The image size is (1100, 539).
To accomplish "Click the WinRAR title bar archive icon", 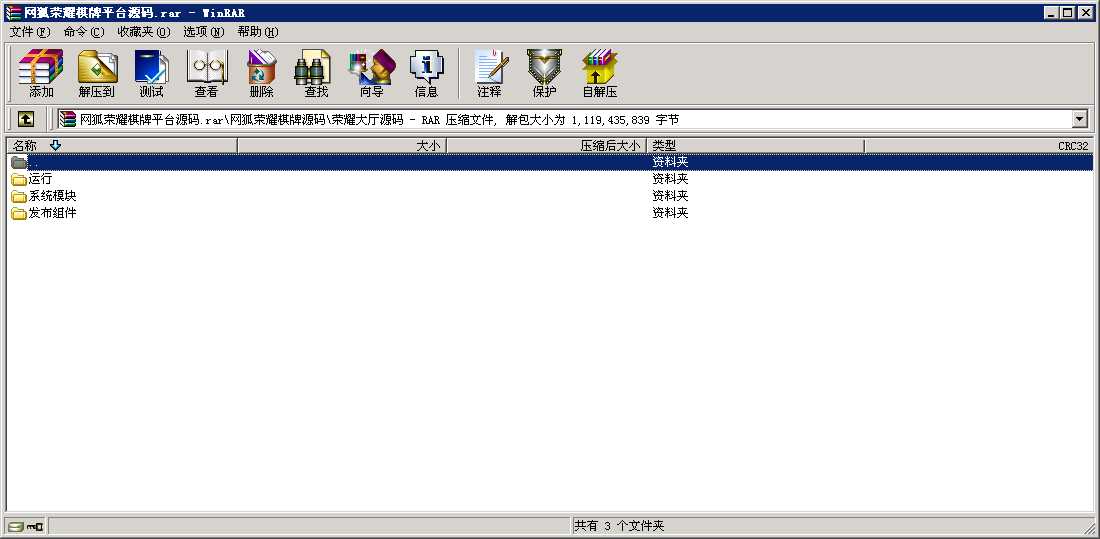I will (13, 13).
